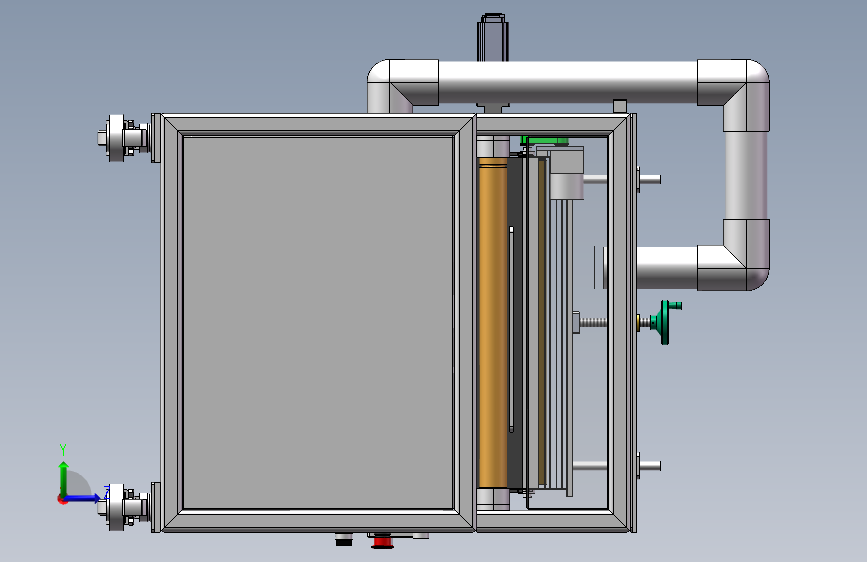The height and width of the screenshot is (562, 867).
Task: Select the long horizontal top pipe
Action: click(568, 82)
